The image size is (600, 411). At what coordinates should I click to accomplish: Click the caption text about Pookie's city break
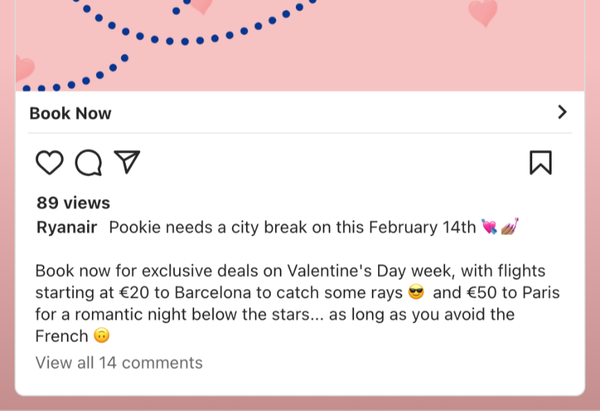point(292,227)
